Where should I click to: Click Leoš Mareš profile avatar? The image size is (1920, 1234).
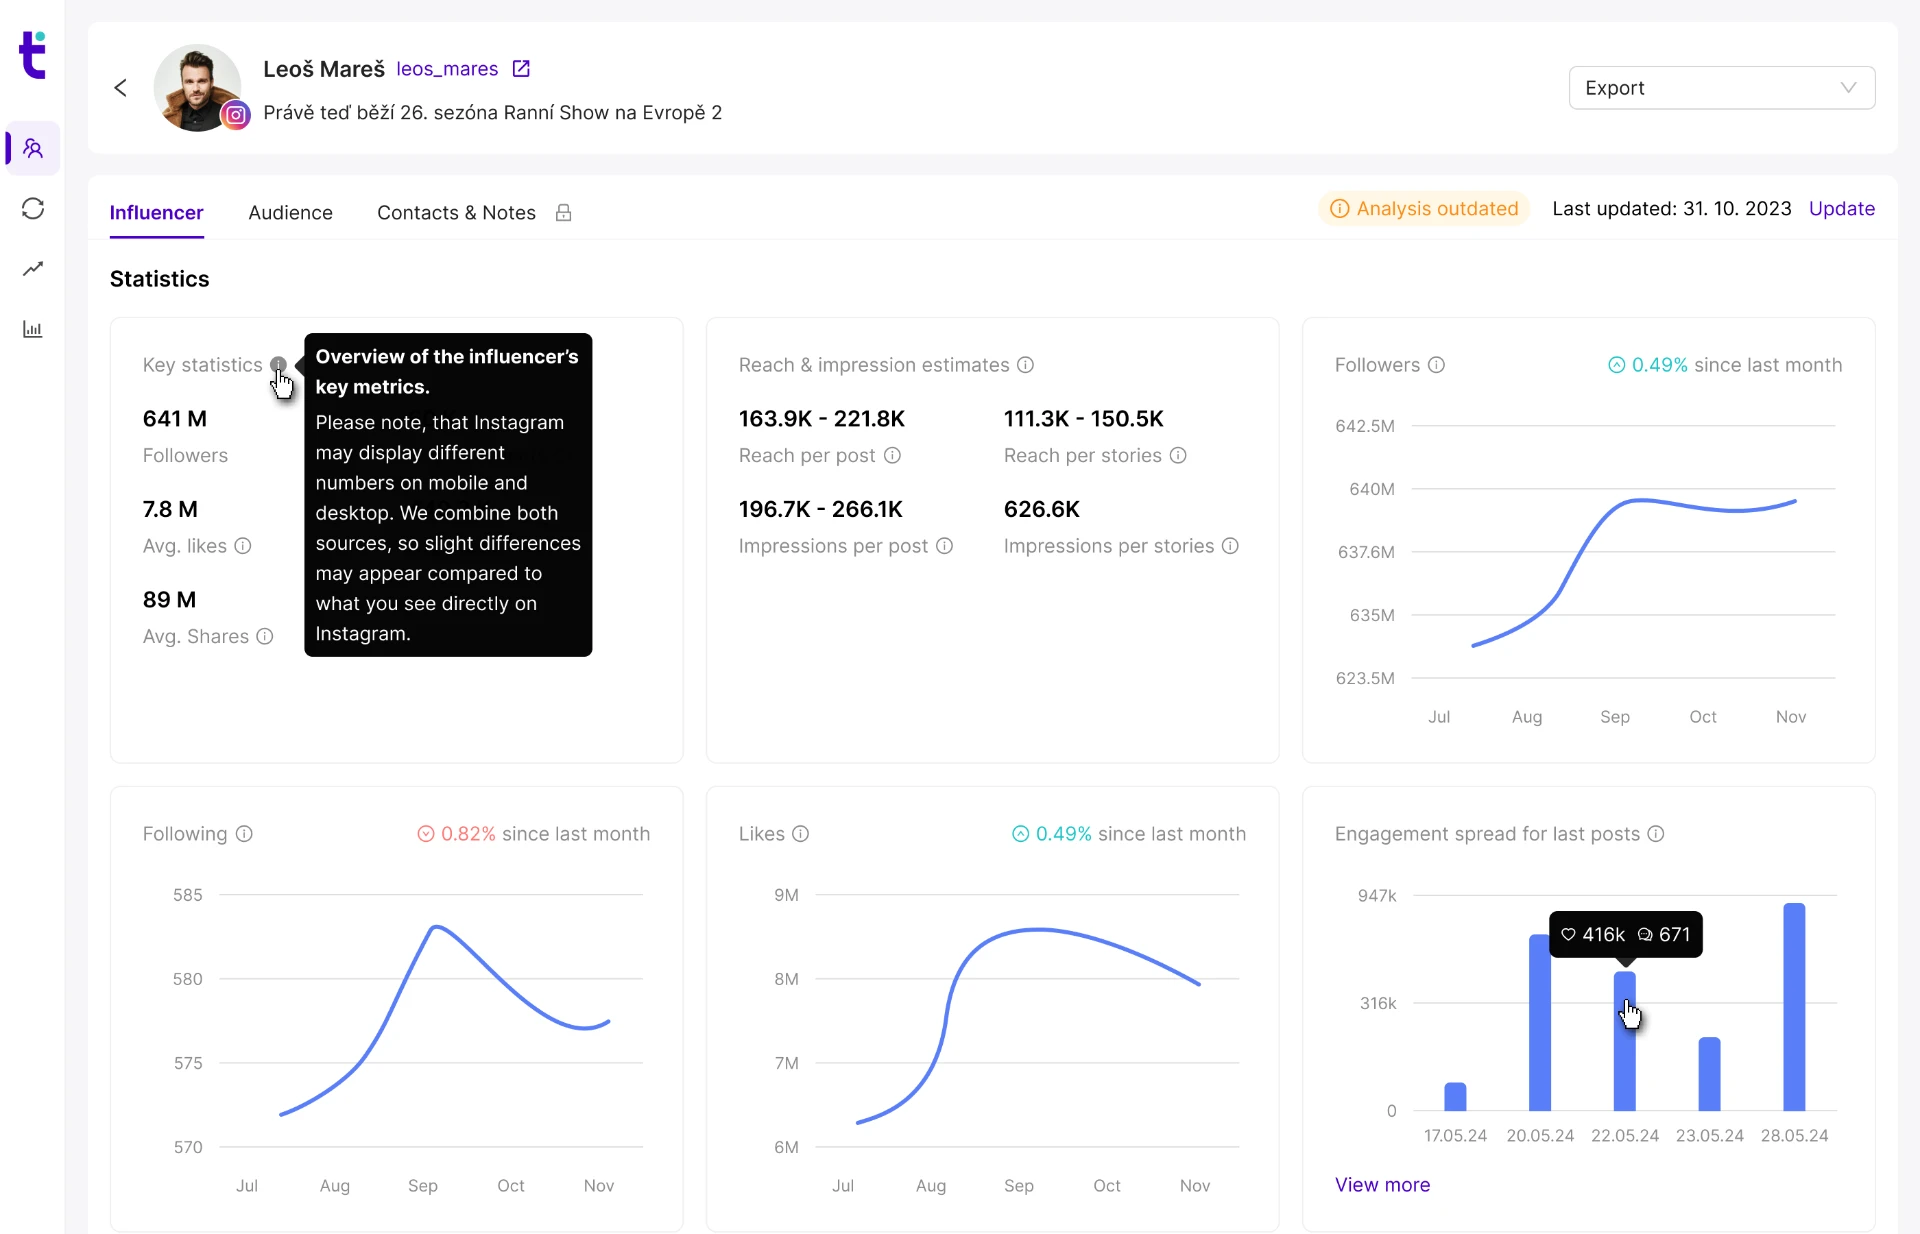tap(198, 88)
